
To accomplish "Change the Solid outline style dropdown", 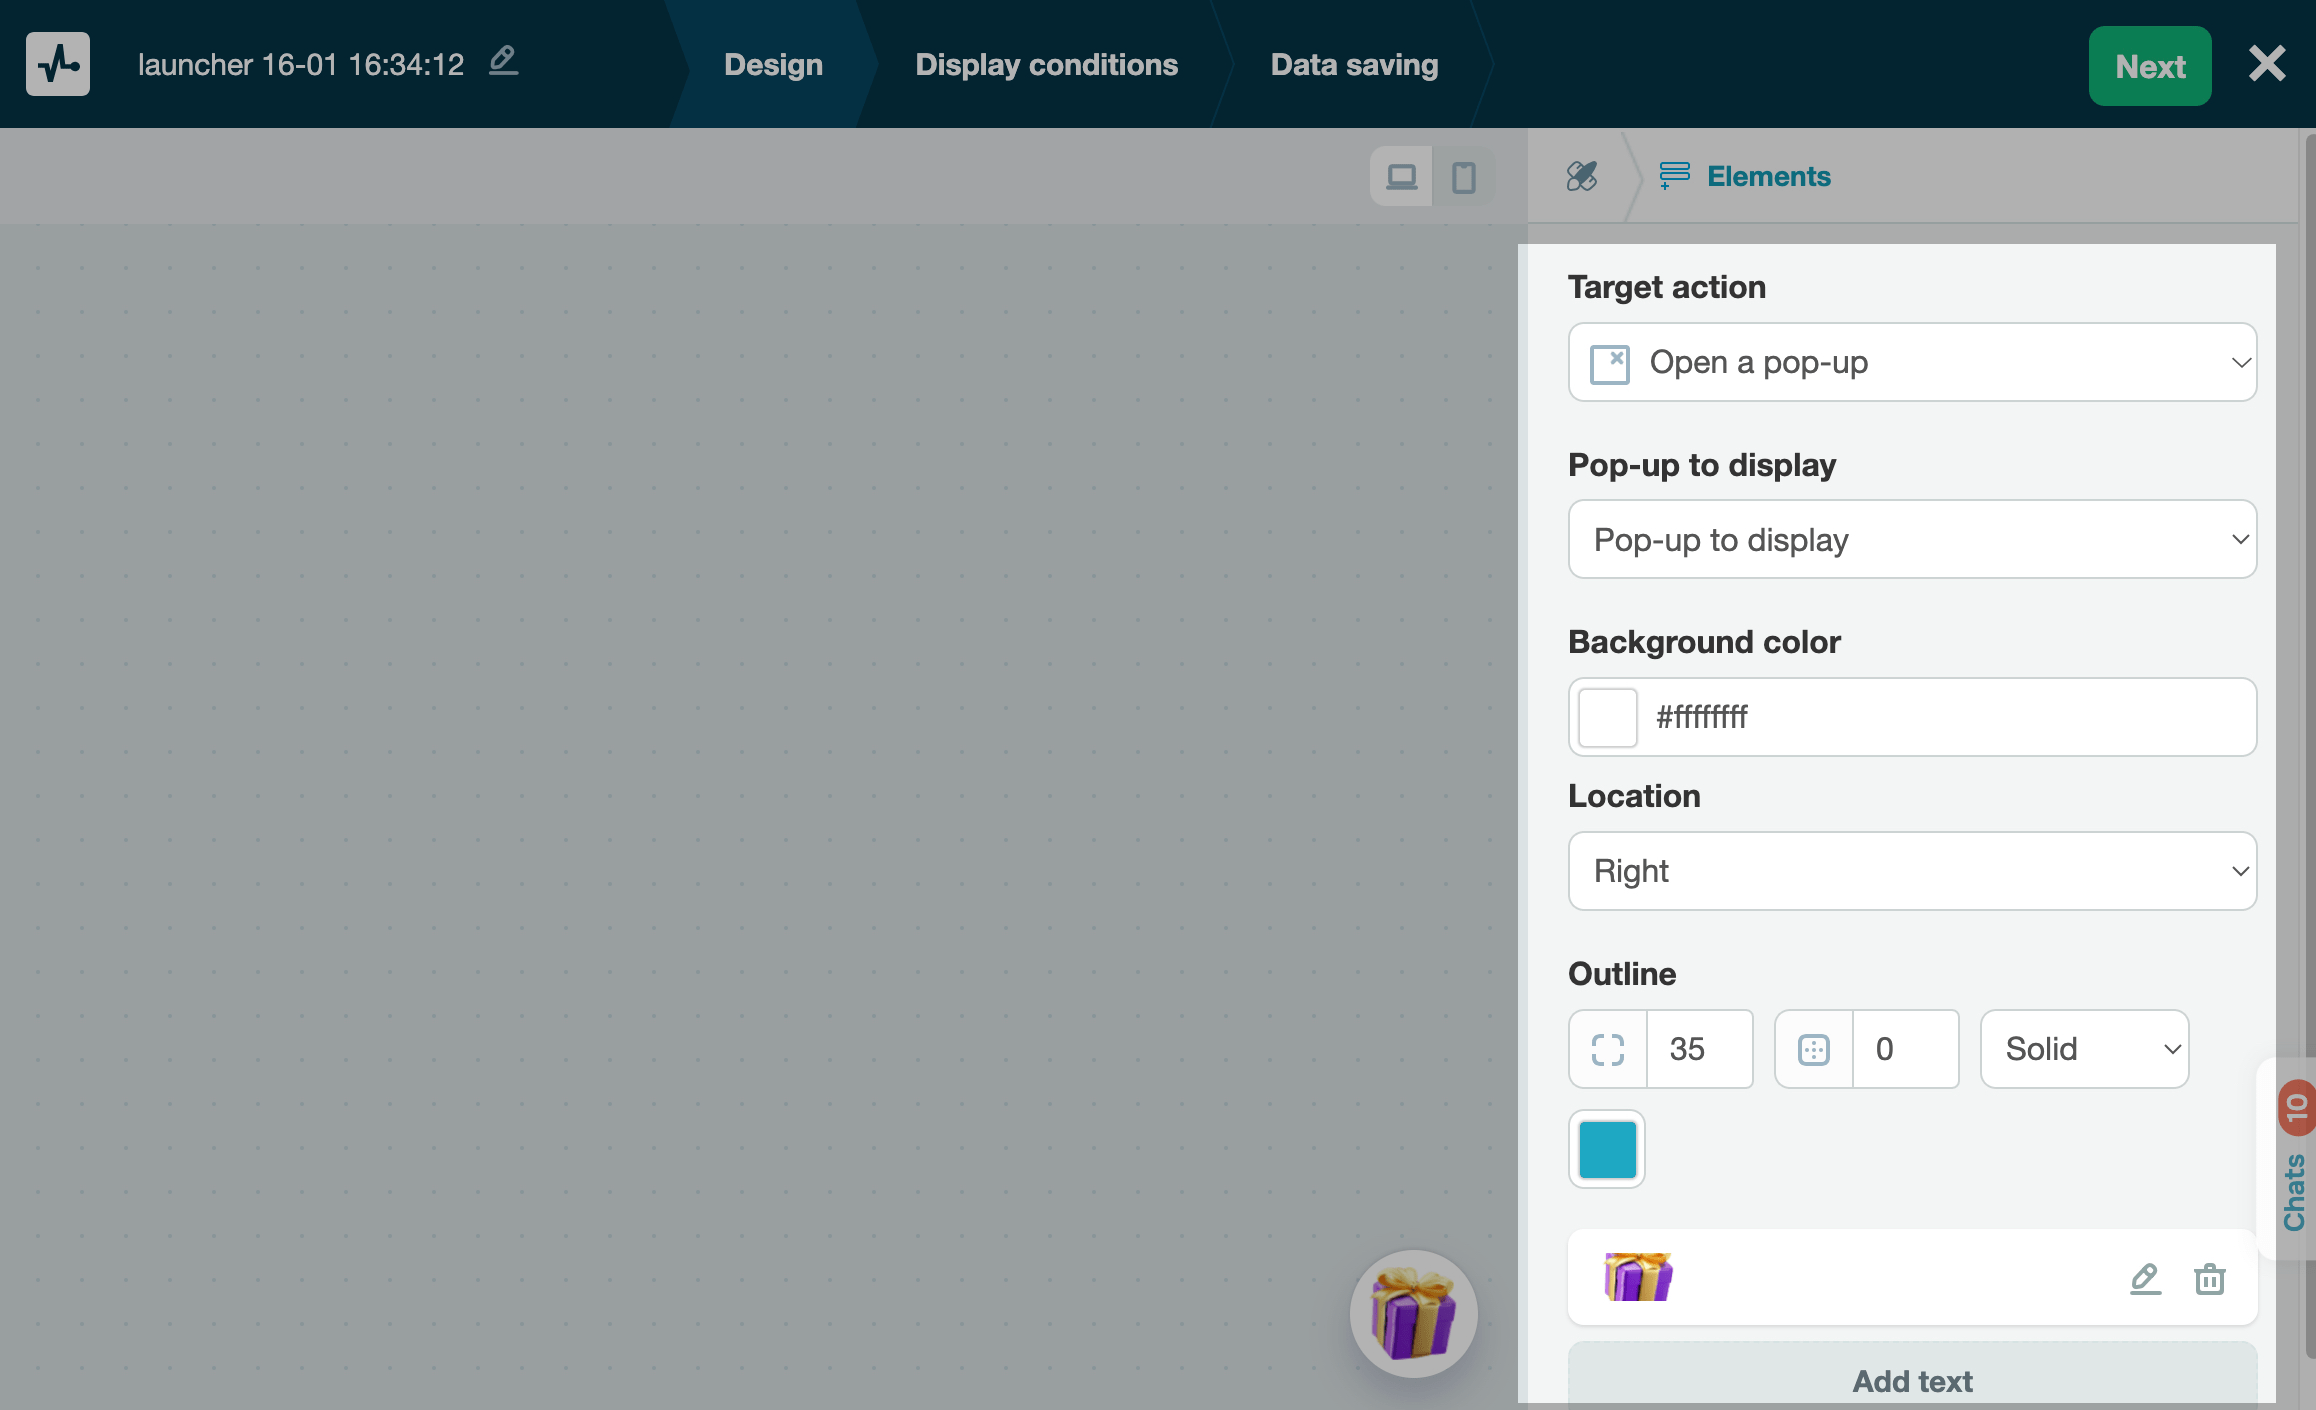I will 2084,1049.
